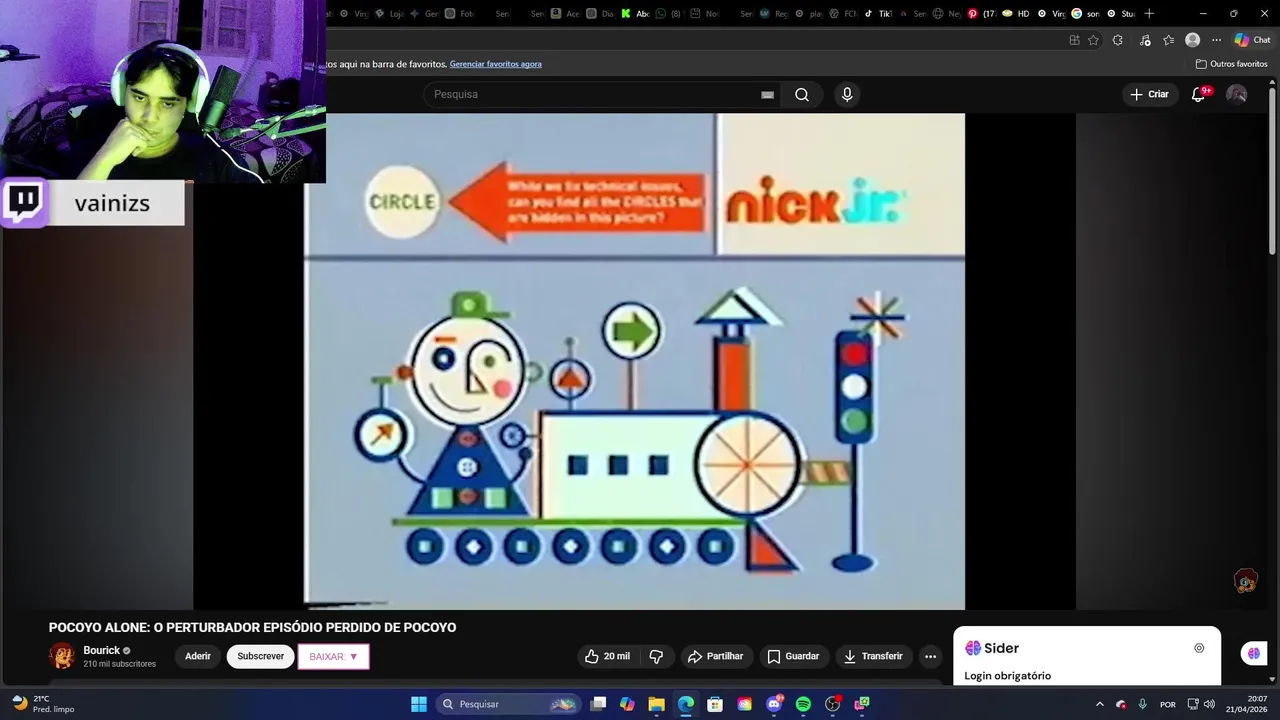
Task: Open Task View on the taskbar
Action: tap(598, 704)
